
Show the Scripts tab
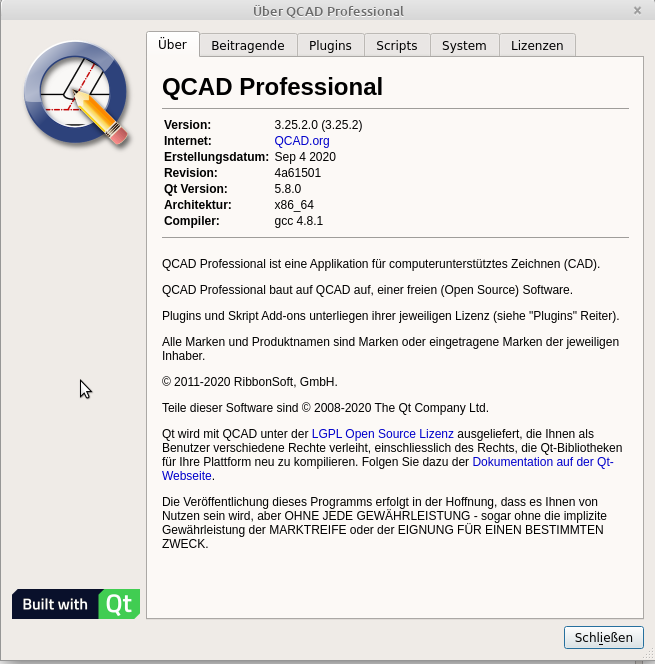pyautogui.click(x=397, y=45)
